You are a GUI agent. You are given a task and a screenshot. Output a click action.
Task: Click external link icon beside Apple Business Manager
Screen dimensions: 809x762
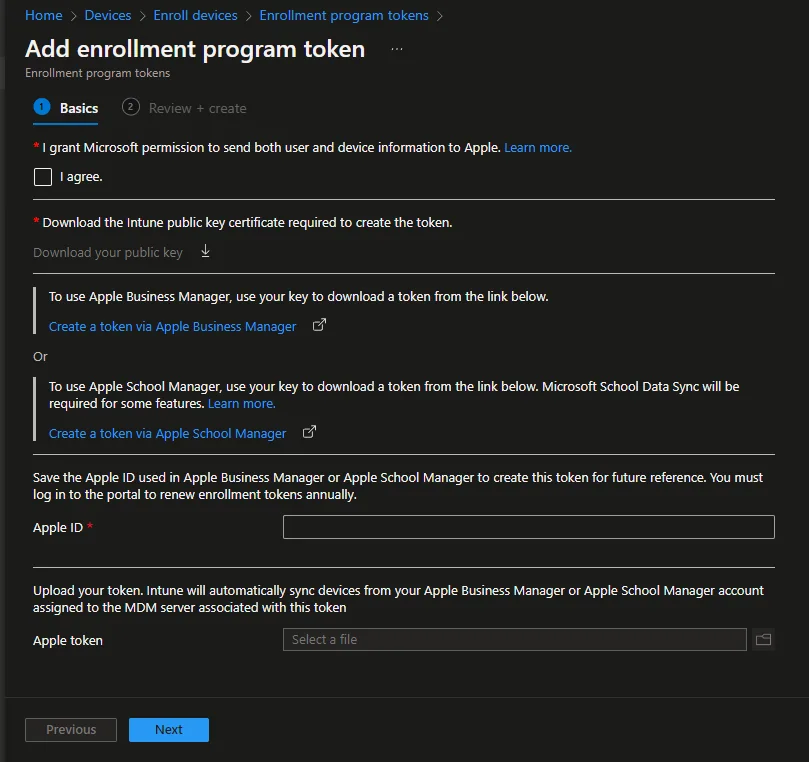tap(319, 325)
